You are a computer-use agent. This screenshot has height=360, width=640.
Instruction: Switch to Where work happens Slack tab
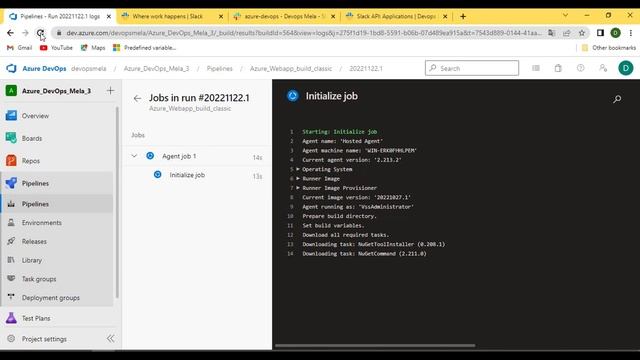(x=167, y=16)
